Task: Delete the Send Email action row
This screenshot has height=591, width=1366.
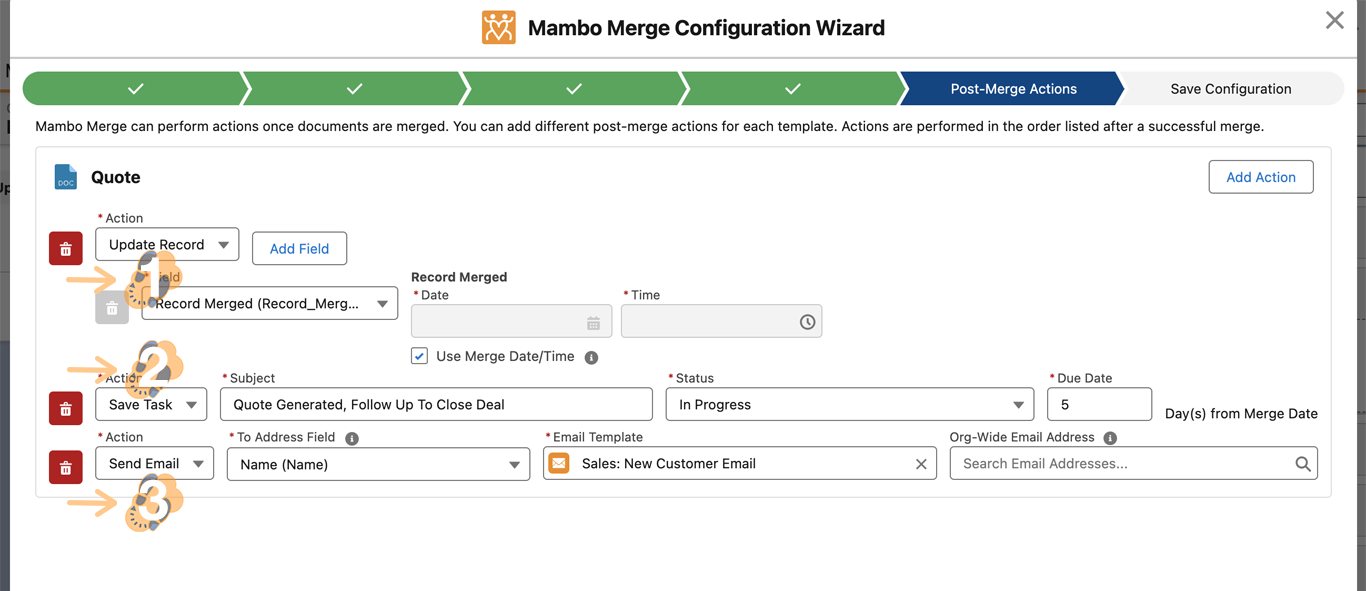Action: coord(66,468)
